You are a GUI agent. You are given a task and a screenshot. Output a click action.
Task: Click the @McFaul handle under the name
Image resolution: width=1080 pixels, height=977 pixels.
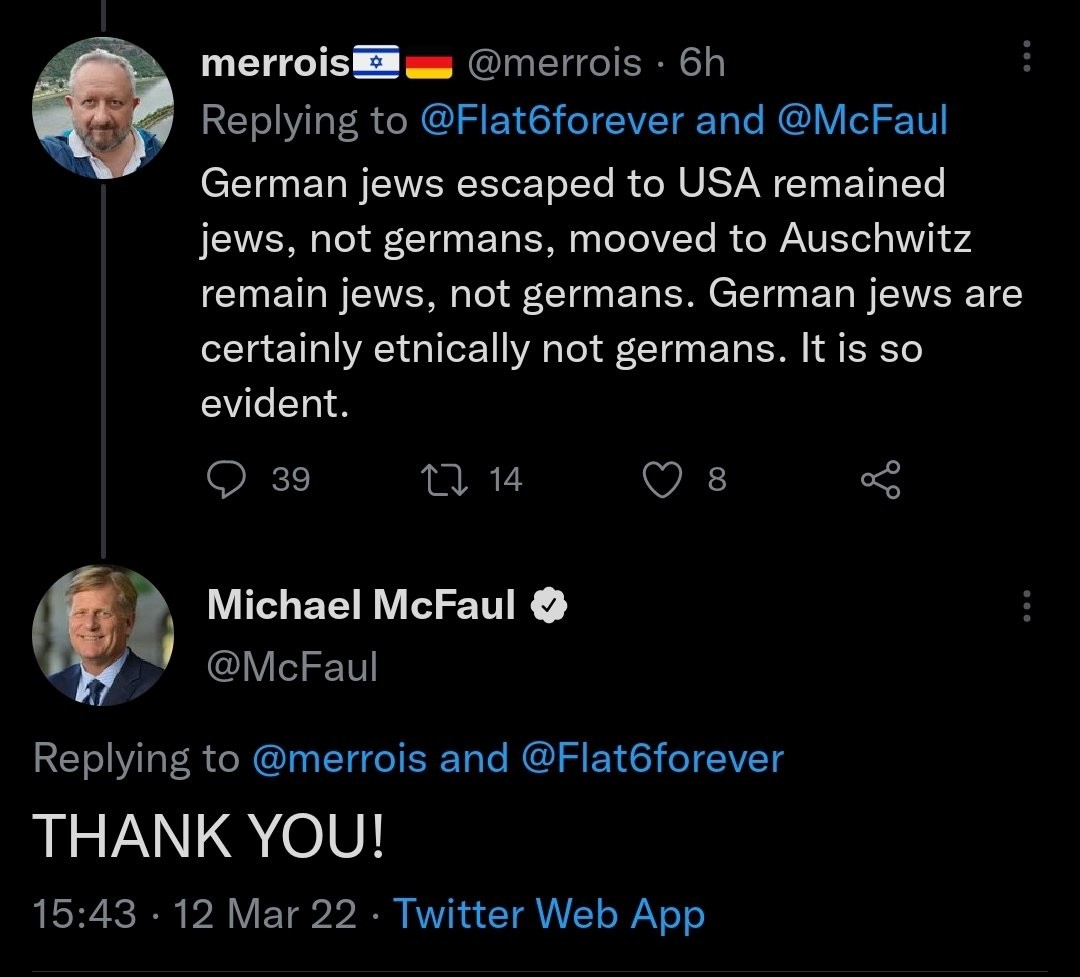click(292, 666)
